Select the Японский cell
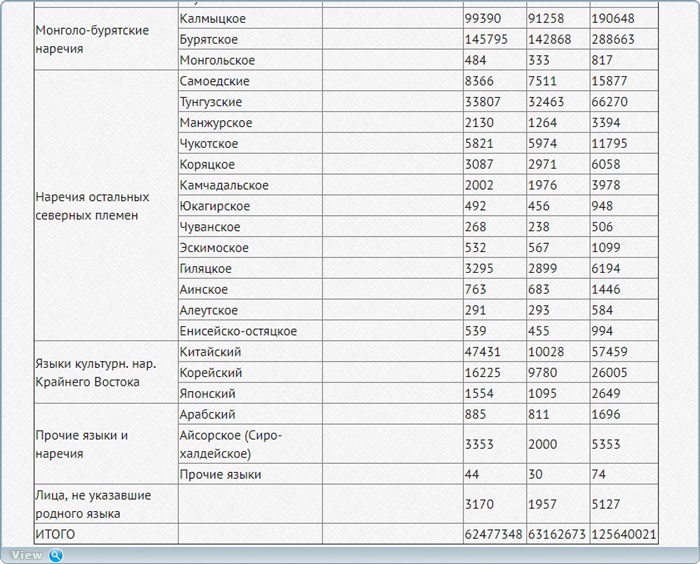Viewport: 700px width, 564px height. 250,393
